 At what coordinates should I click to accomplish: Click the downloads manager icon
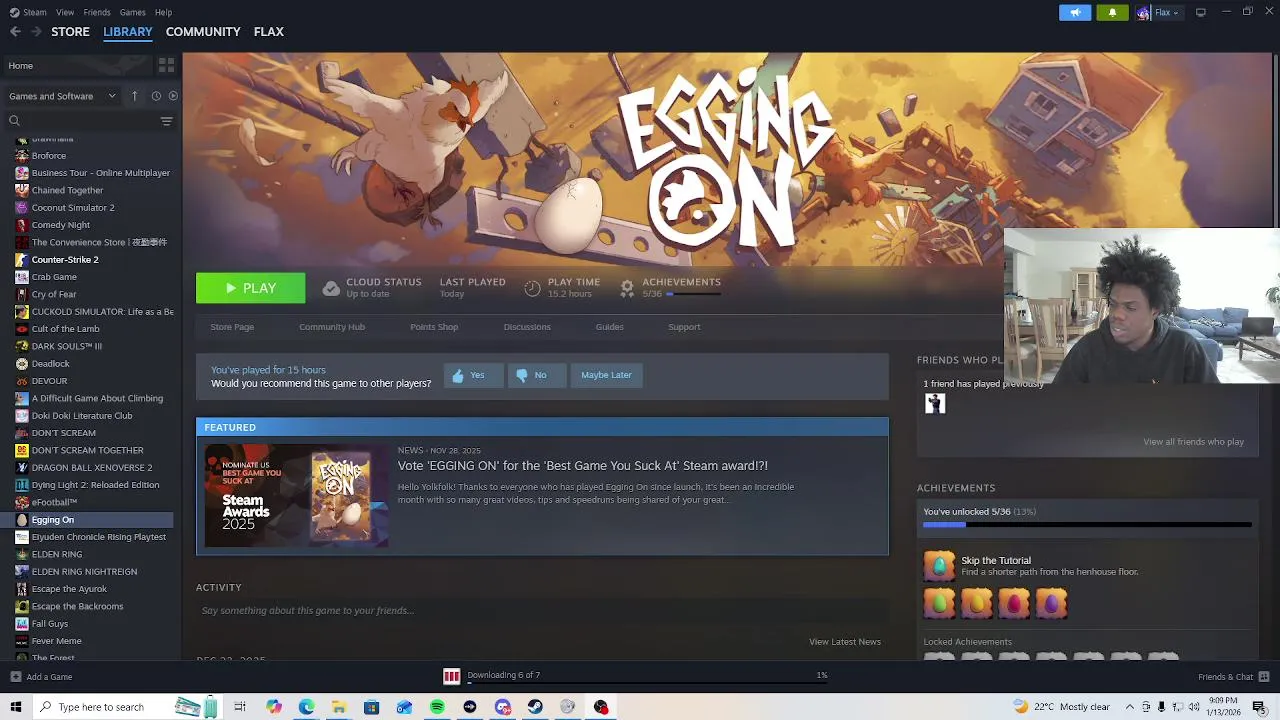tap(451, 676)
